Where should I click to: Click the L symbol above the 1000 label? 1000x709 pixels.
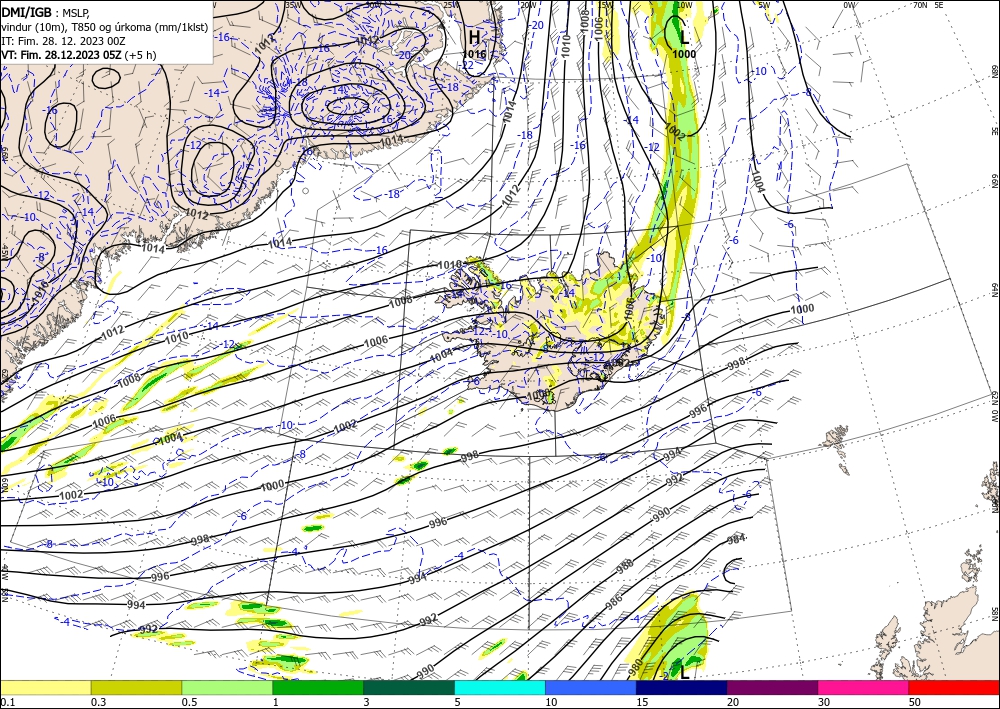click(x=684, y=38)
